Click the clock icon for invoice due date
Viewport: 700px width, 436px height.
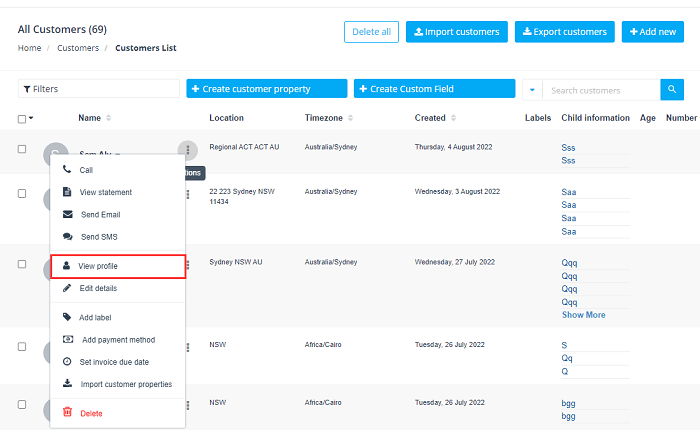67,362
